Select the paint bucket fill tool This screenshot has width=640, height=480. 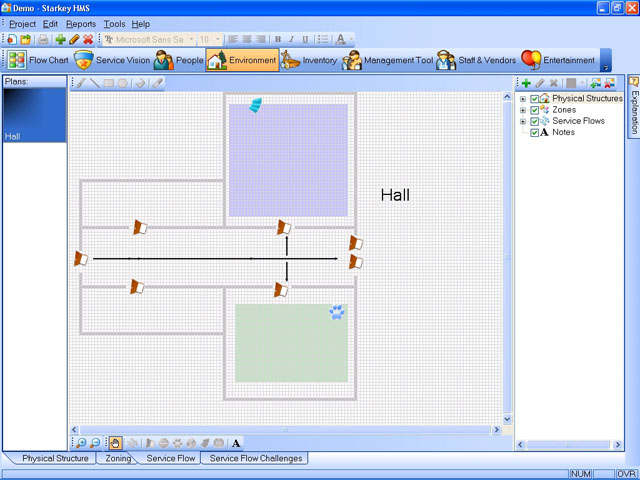(140, 83)
